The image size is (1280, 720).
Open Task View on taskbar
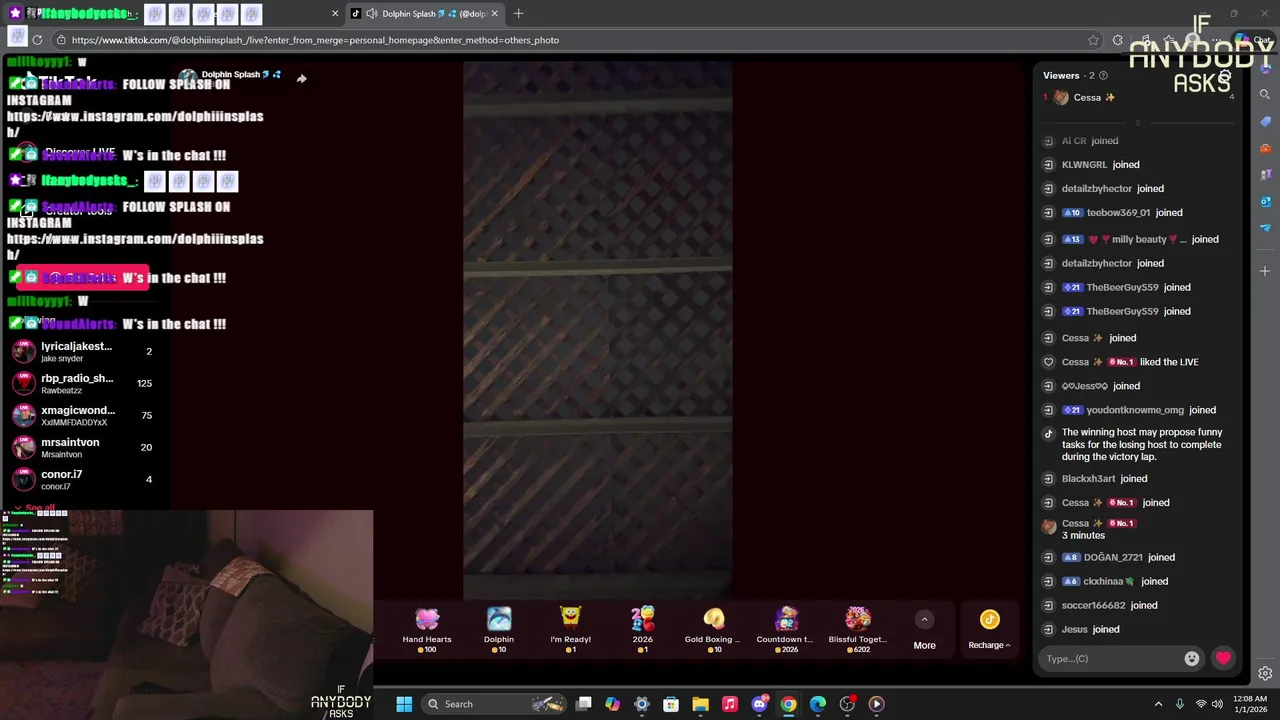[584, 704]
